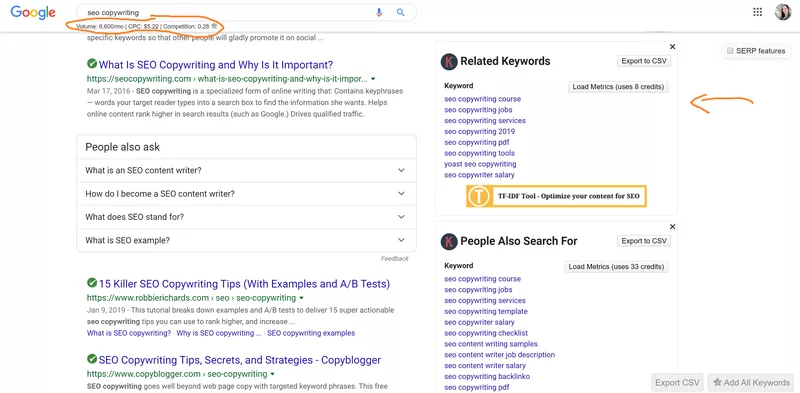Enable the SERP features checkbox
Viewport: 800px width, 393px height.
[x=730, y=51]
